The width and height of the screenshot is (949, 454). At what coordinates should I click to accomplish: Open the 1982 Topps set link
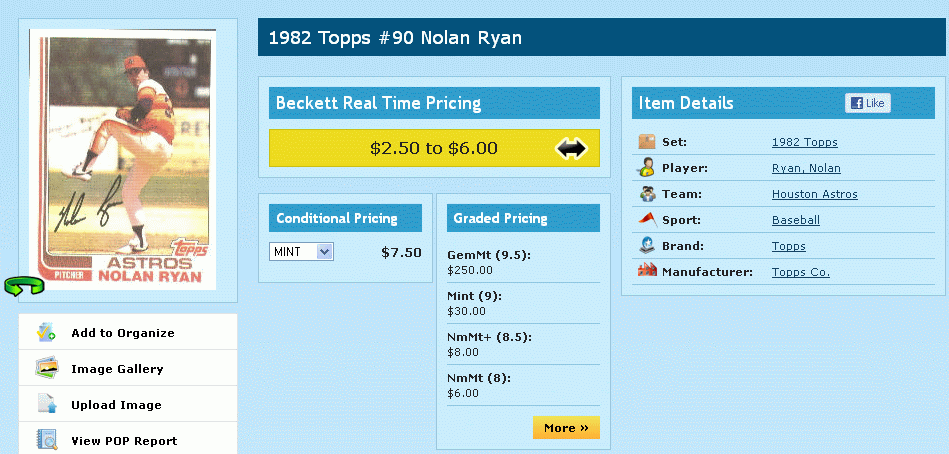[804, 143]
